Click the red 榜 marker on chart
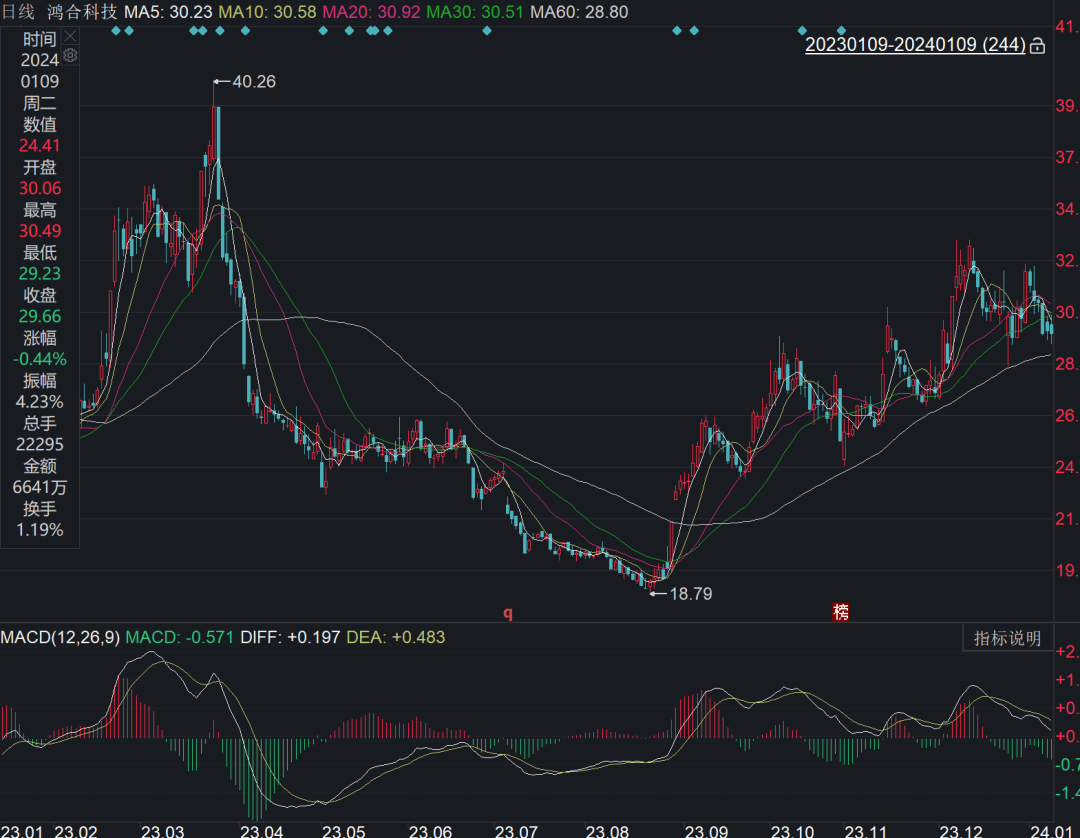This screenshot has height=838, width=1080. (840, 611)
